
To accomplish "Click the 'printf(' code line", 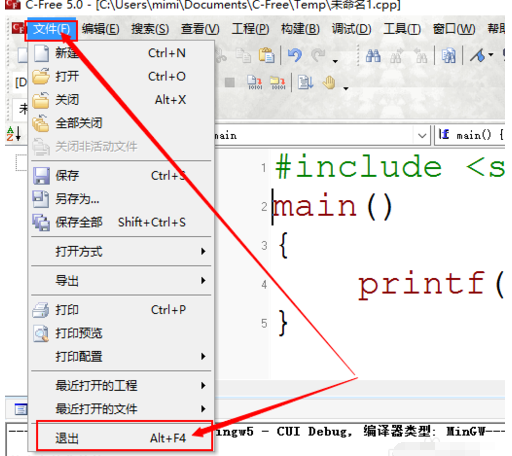I will coord(431,285).
